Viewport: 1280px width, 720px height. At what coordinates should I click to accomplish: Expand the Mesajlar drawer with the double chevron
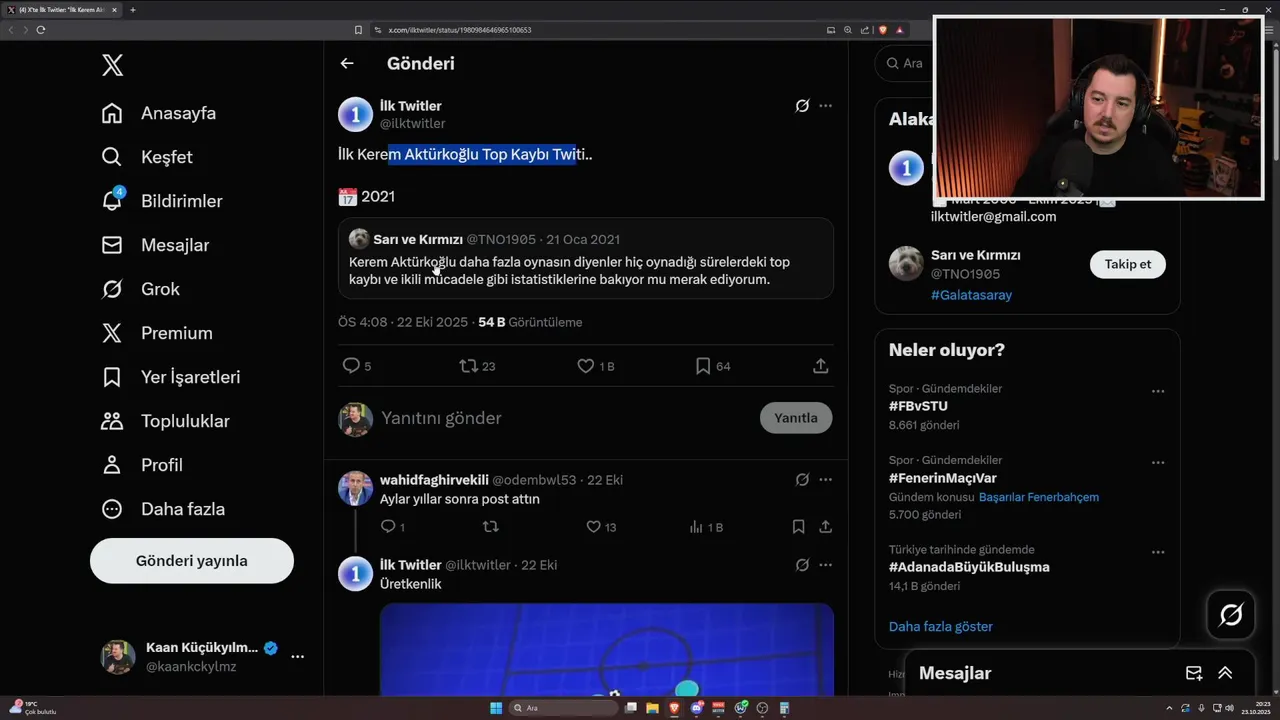tap(1225, 673)
